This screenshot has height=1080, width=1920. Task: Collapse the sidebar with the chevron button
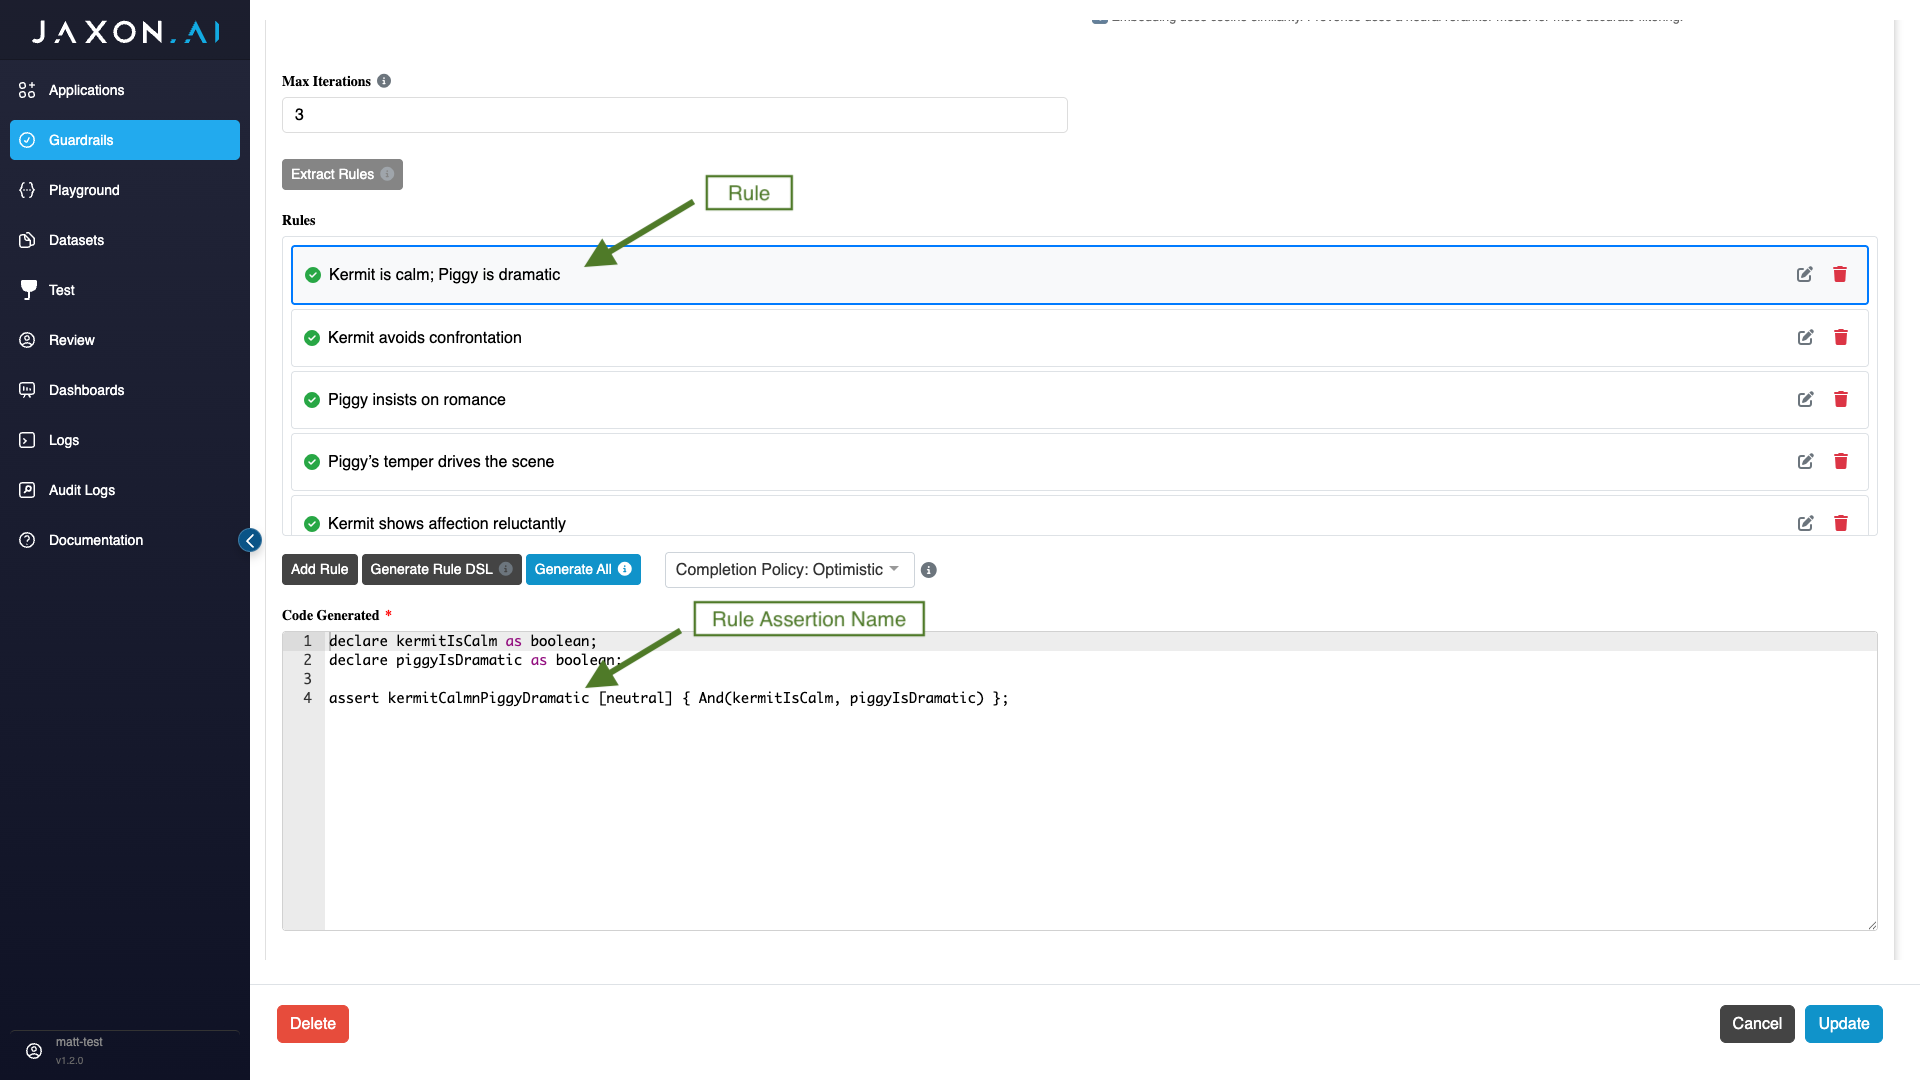250,541
